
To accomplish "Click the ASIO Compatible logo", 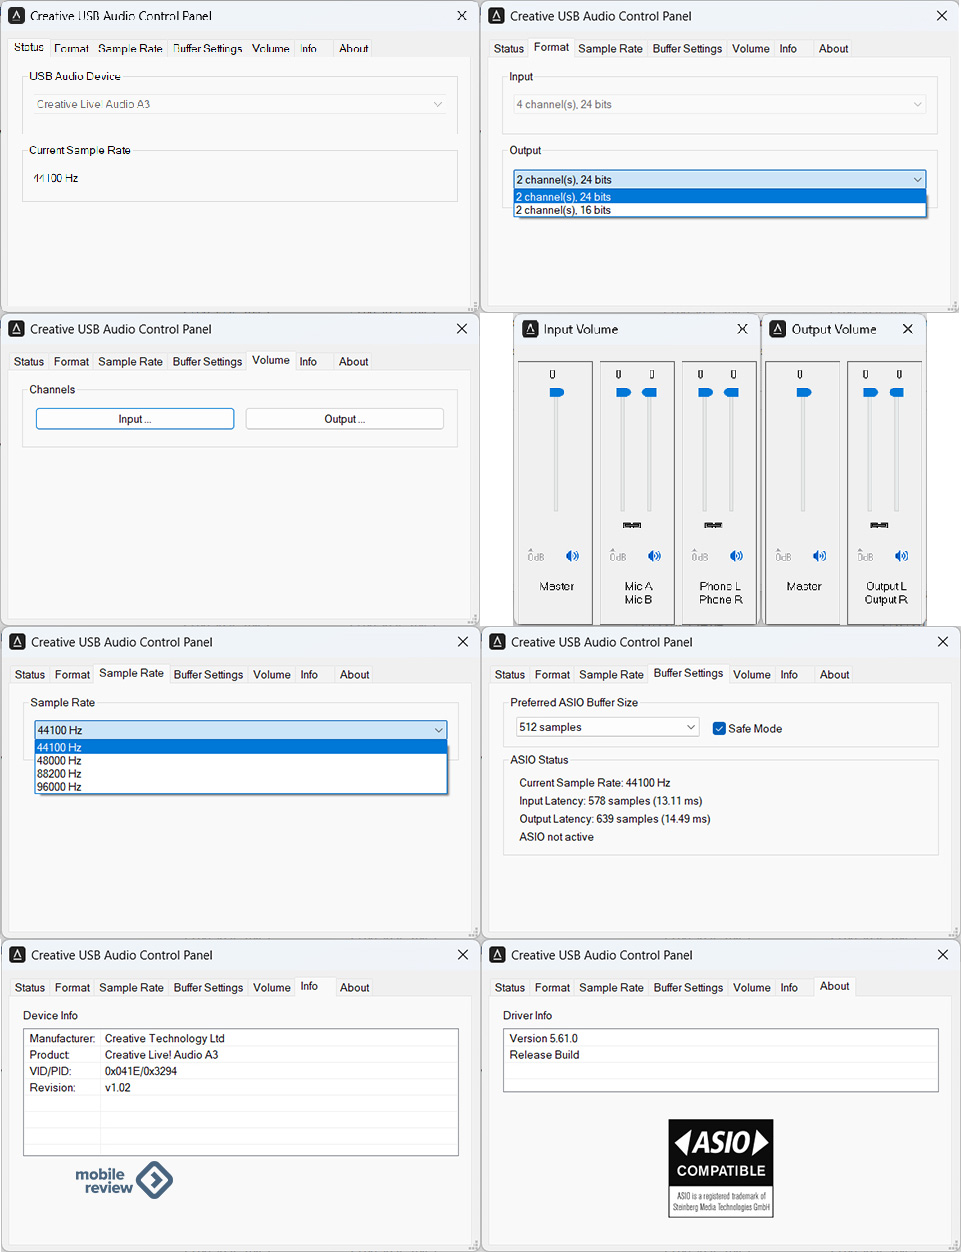I will [720, 1167].
